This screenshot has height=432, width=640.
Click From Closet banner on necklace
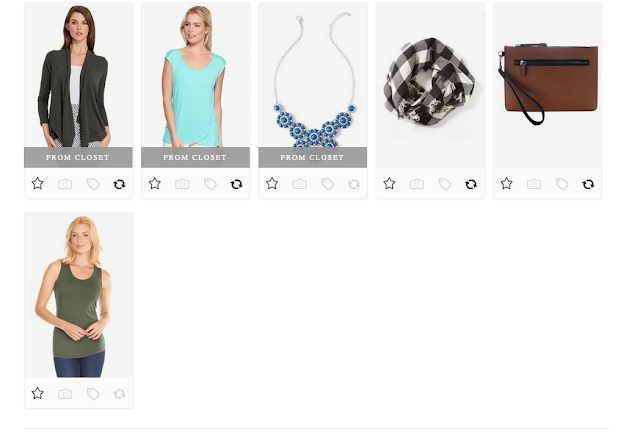click(313, 157)
